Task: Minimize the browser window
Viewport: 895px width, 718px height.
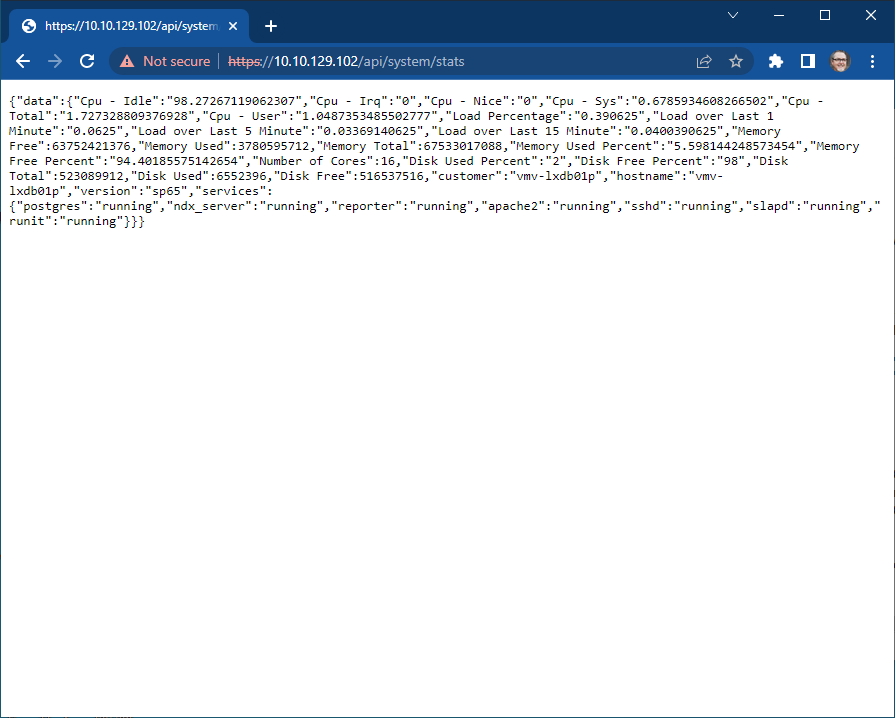Action: 779,15
